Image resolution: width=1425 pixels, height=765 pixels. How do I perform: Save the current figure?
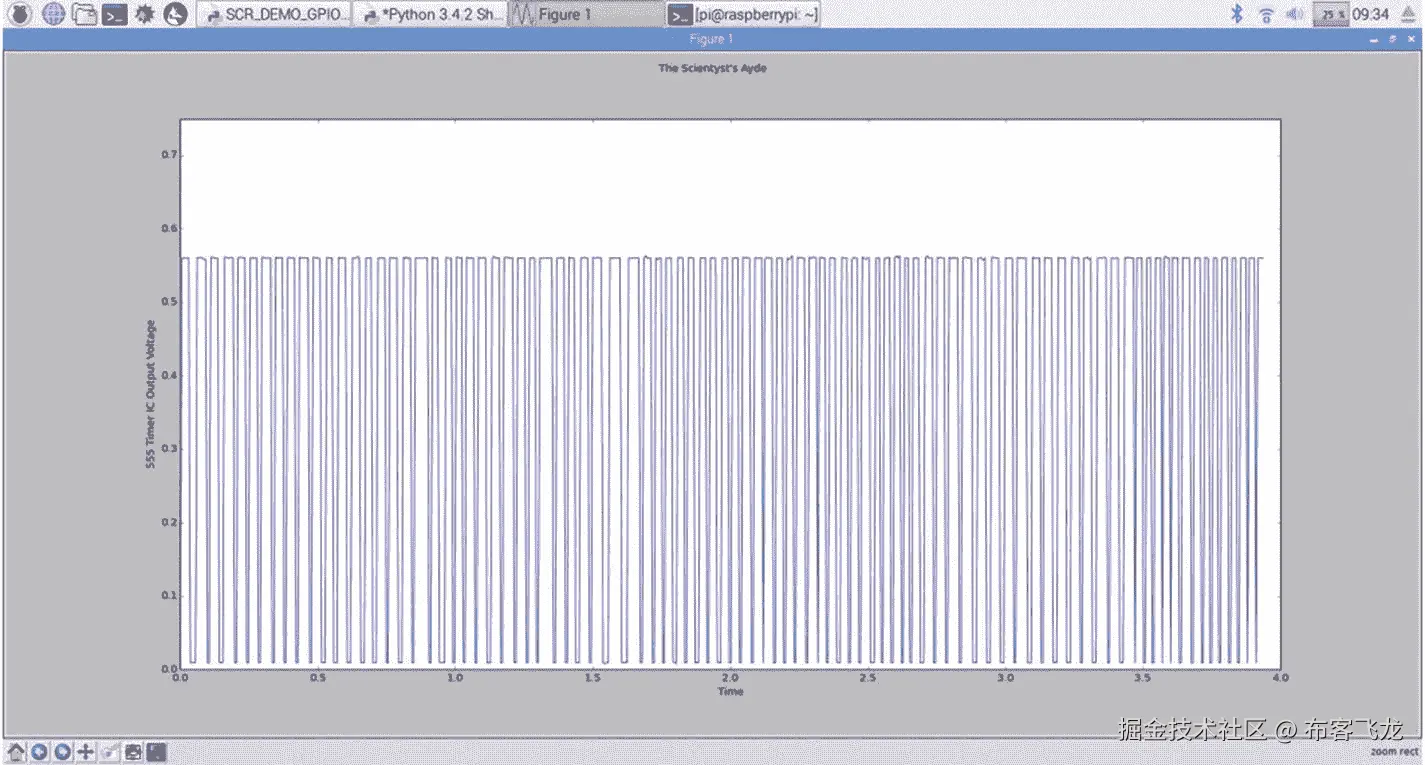pyautogui.click(x=133, y=751)
